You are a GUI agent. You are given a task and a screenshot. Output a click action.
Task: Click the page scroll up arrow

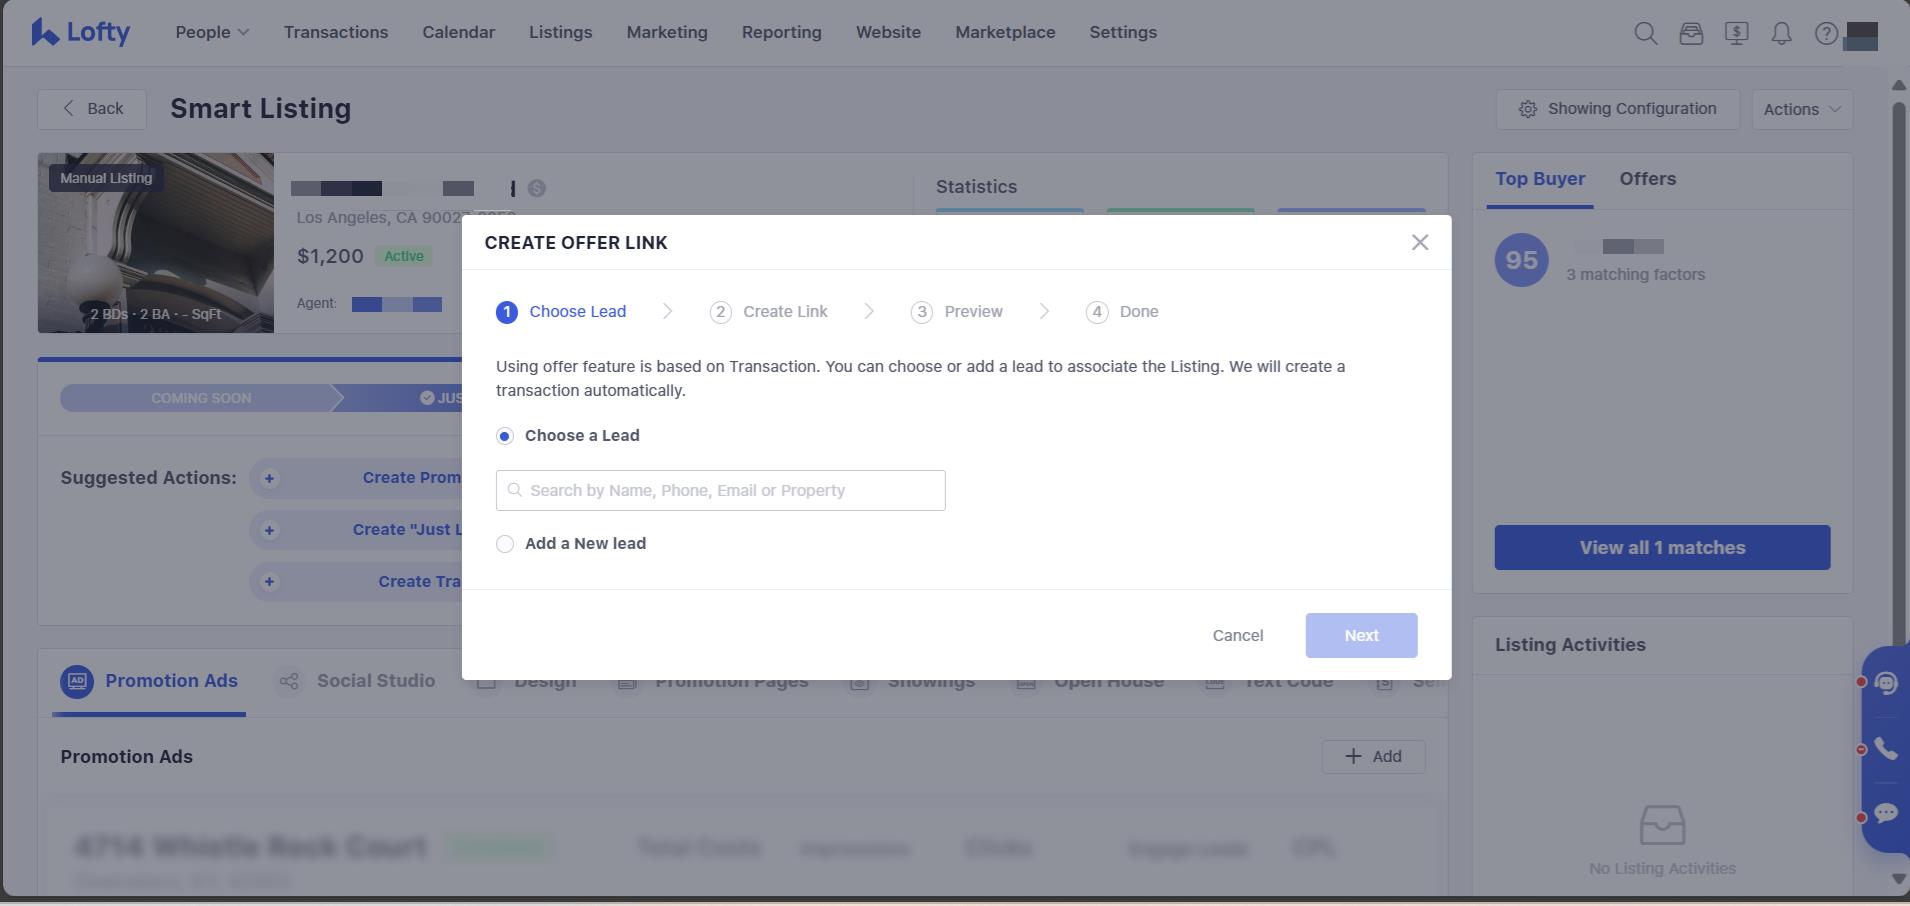[x=1899, y=86]
